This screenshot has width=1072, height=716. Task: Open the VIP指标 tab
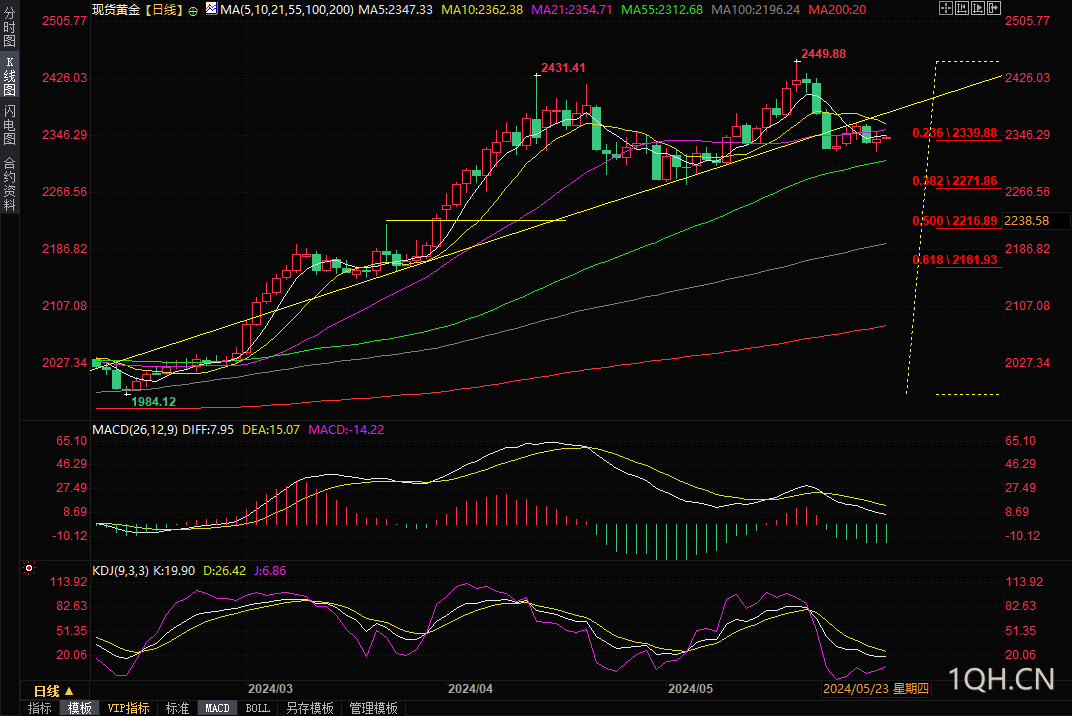[x=129, y=708]
